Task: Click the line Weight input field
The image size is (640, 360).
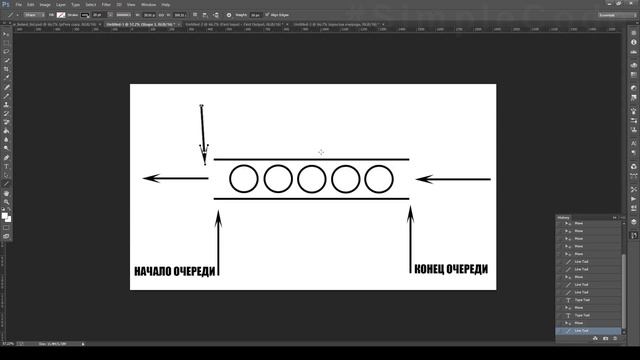Action: pos(255,15)
